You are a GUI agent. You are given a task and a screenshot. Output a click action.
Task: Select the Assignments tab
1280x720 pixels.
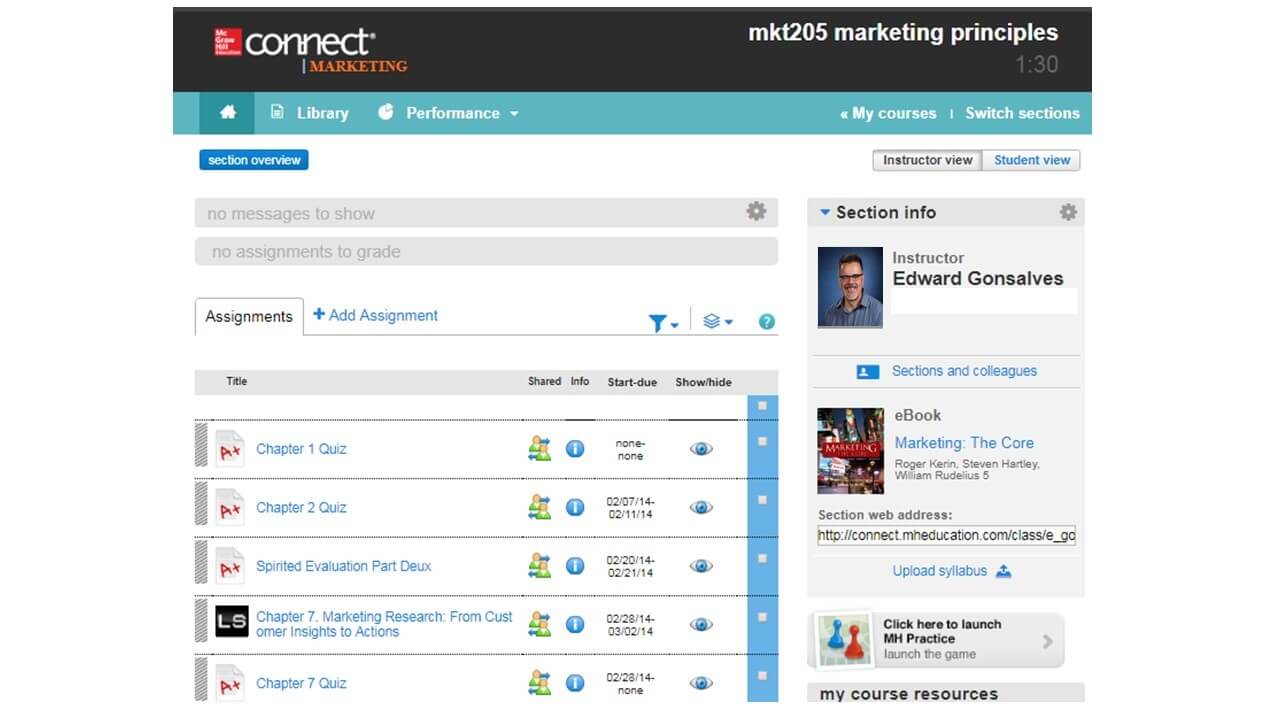click(249, 316)
